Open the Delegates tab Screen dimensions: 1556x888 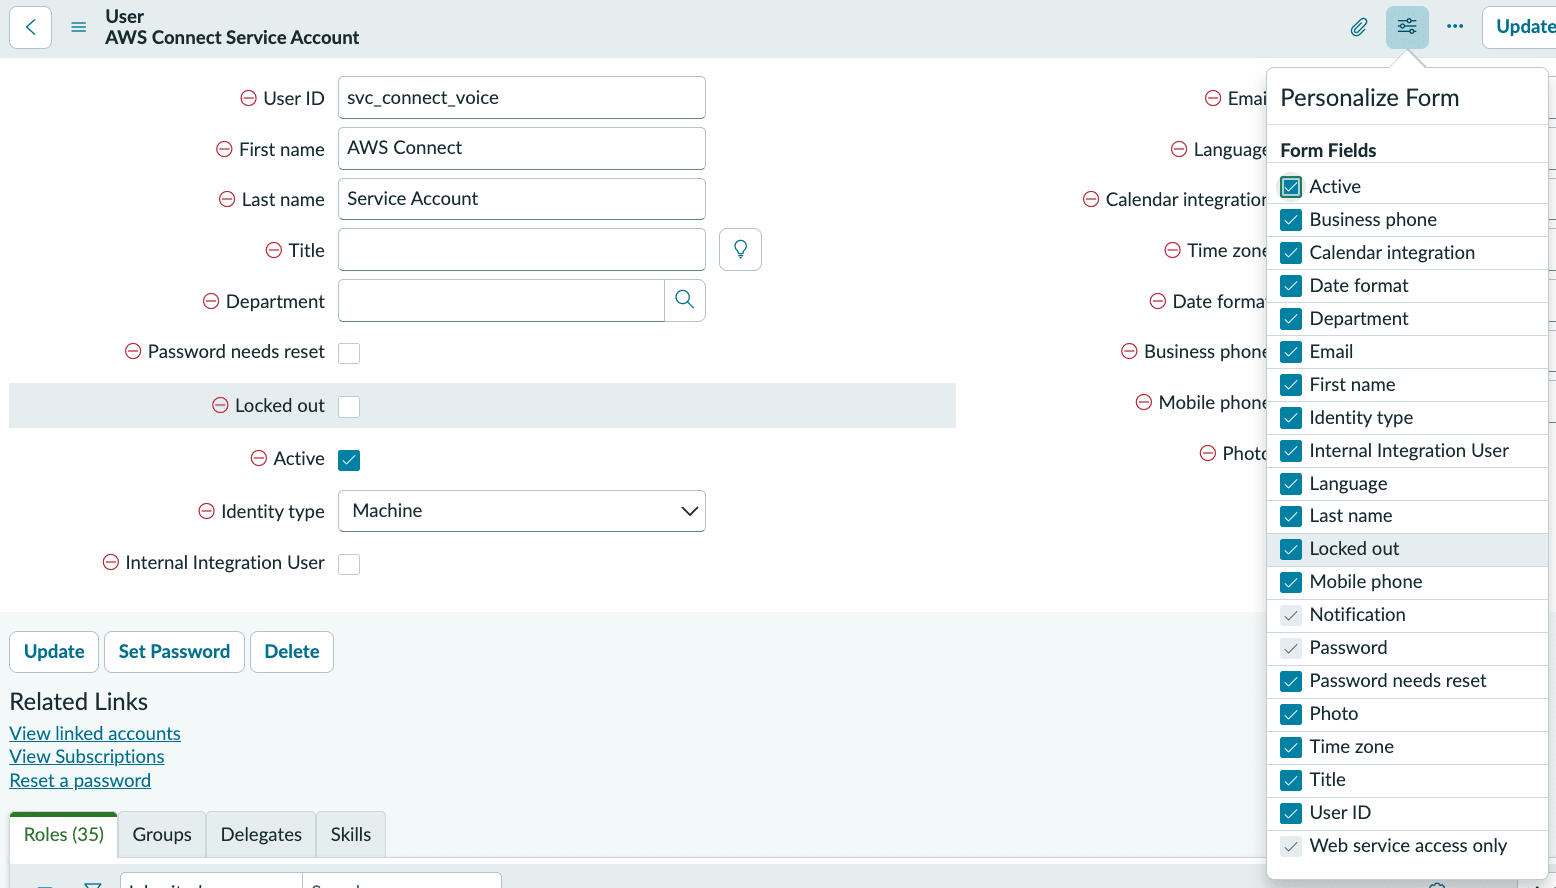pos(261,835)
